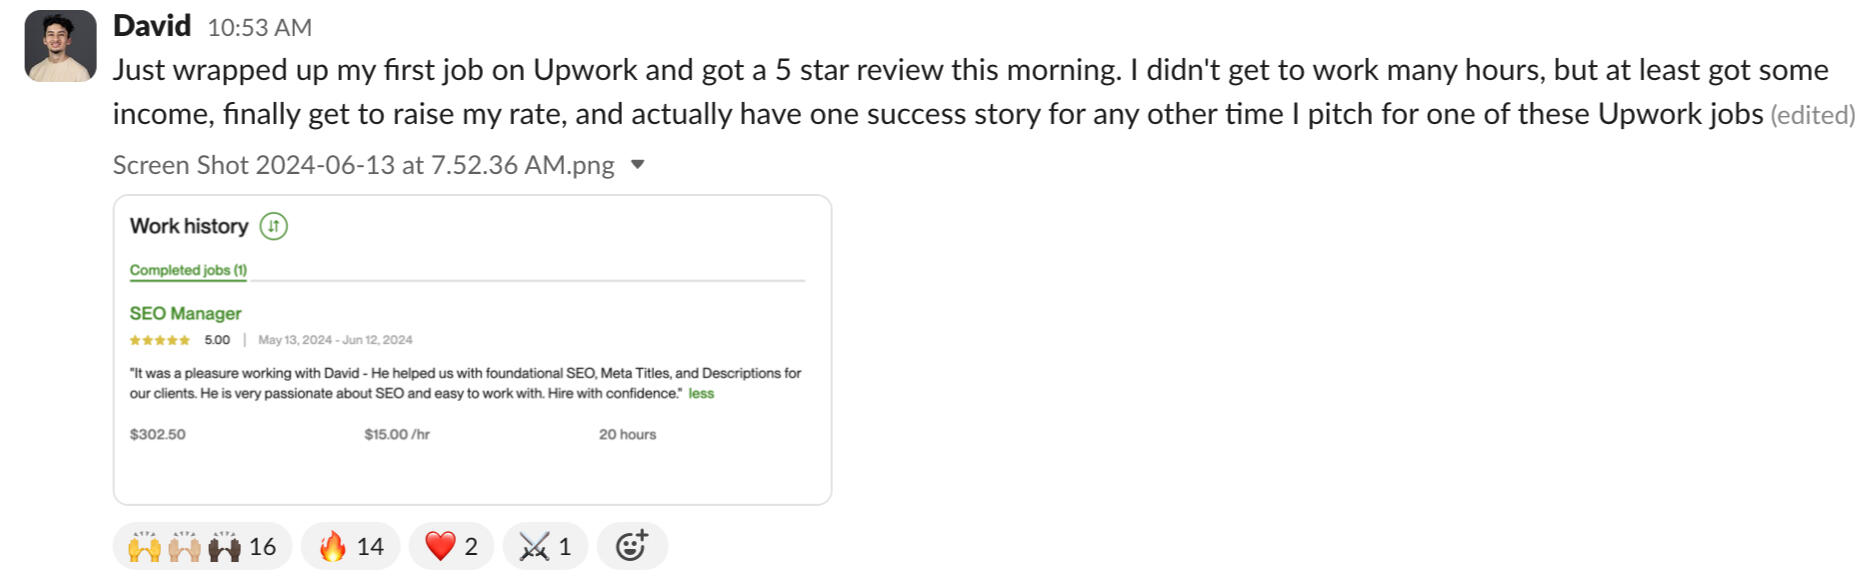Image resolution: width=1872 pixels, height=588 pixels.
Task: Select the Completed jobs (1) tab
Action: tap(188, 270)
